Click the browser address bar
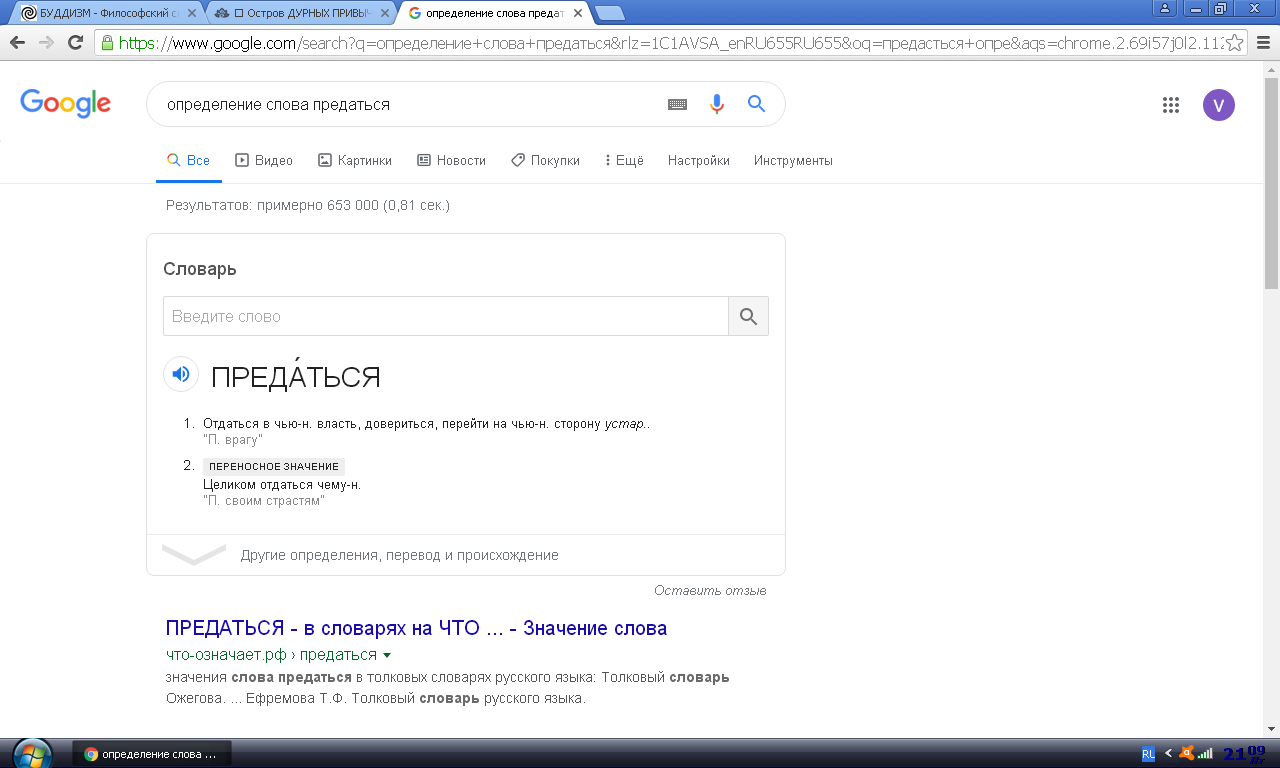 coord(670,43)
